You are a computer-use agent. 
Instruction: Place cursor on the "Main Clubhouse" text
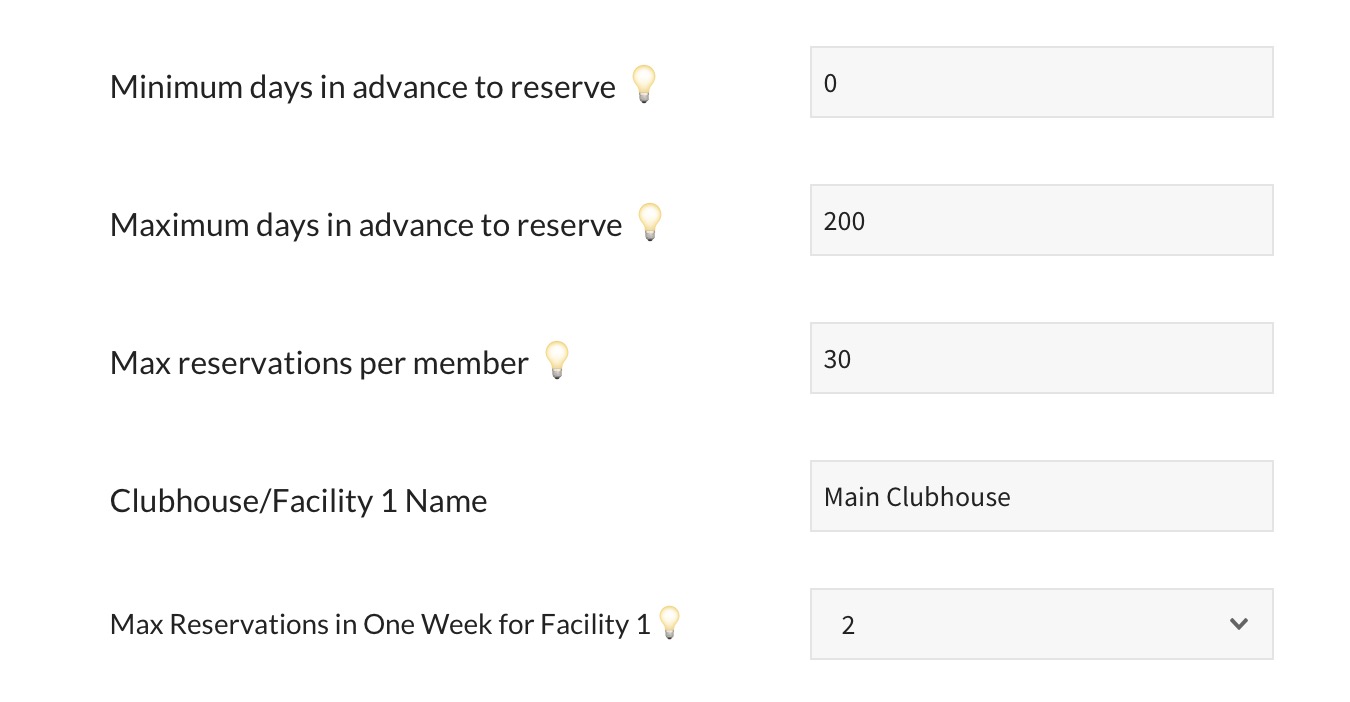(x=917, y=497)
